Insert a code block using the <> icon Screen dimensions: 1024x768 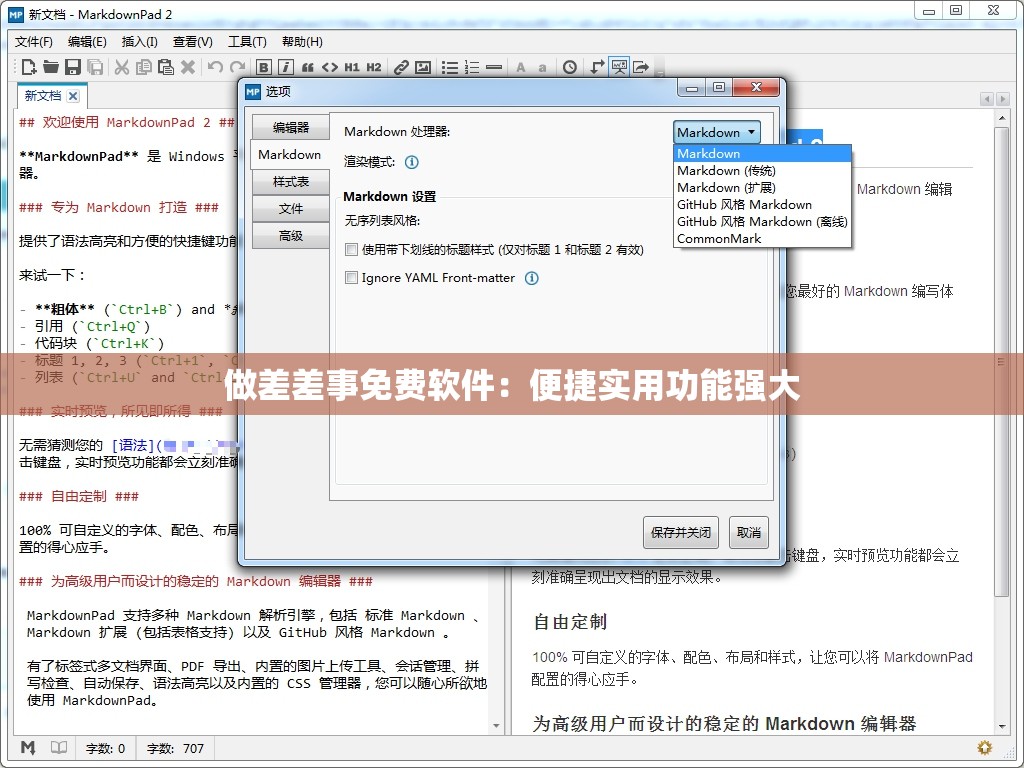pyautogui.click(x=330, y=67)
